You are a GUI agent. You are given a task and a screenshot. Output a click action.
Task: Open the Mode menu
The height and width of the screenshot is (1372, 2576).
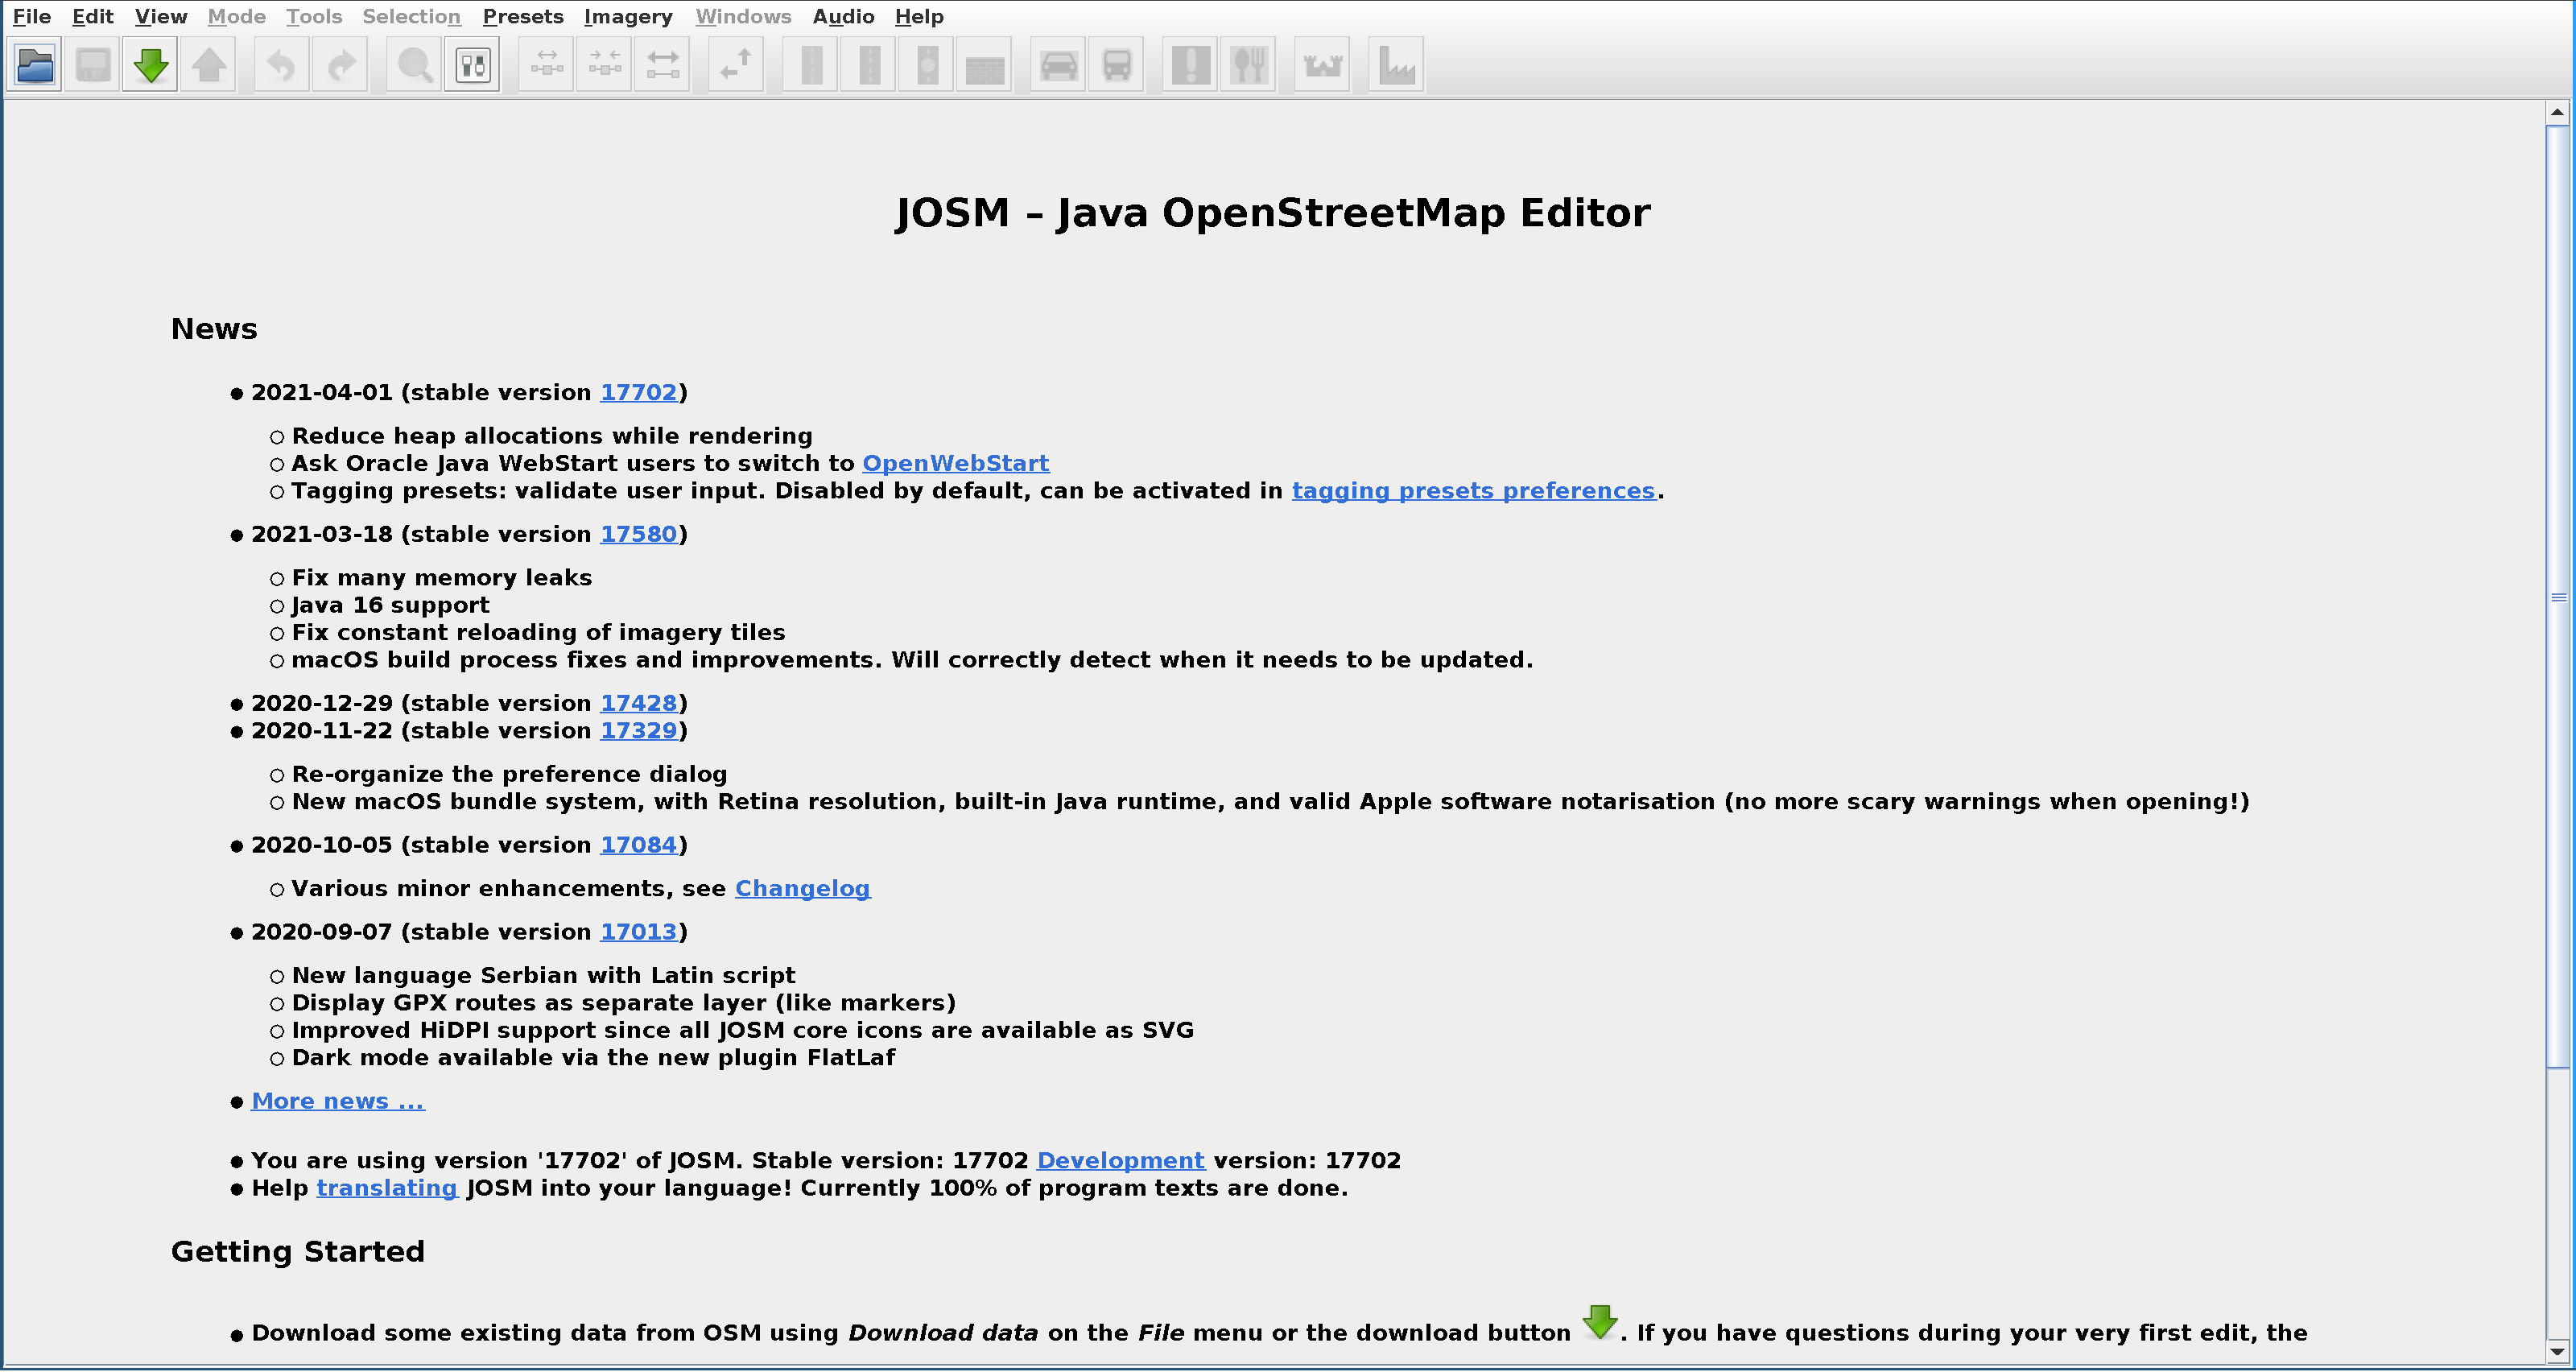point(237,16)
